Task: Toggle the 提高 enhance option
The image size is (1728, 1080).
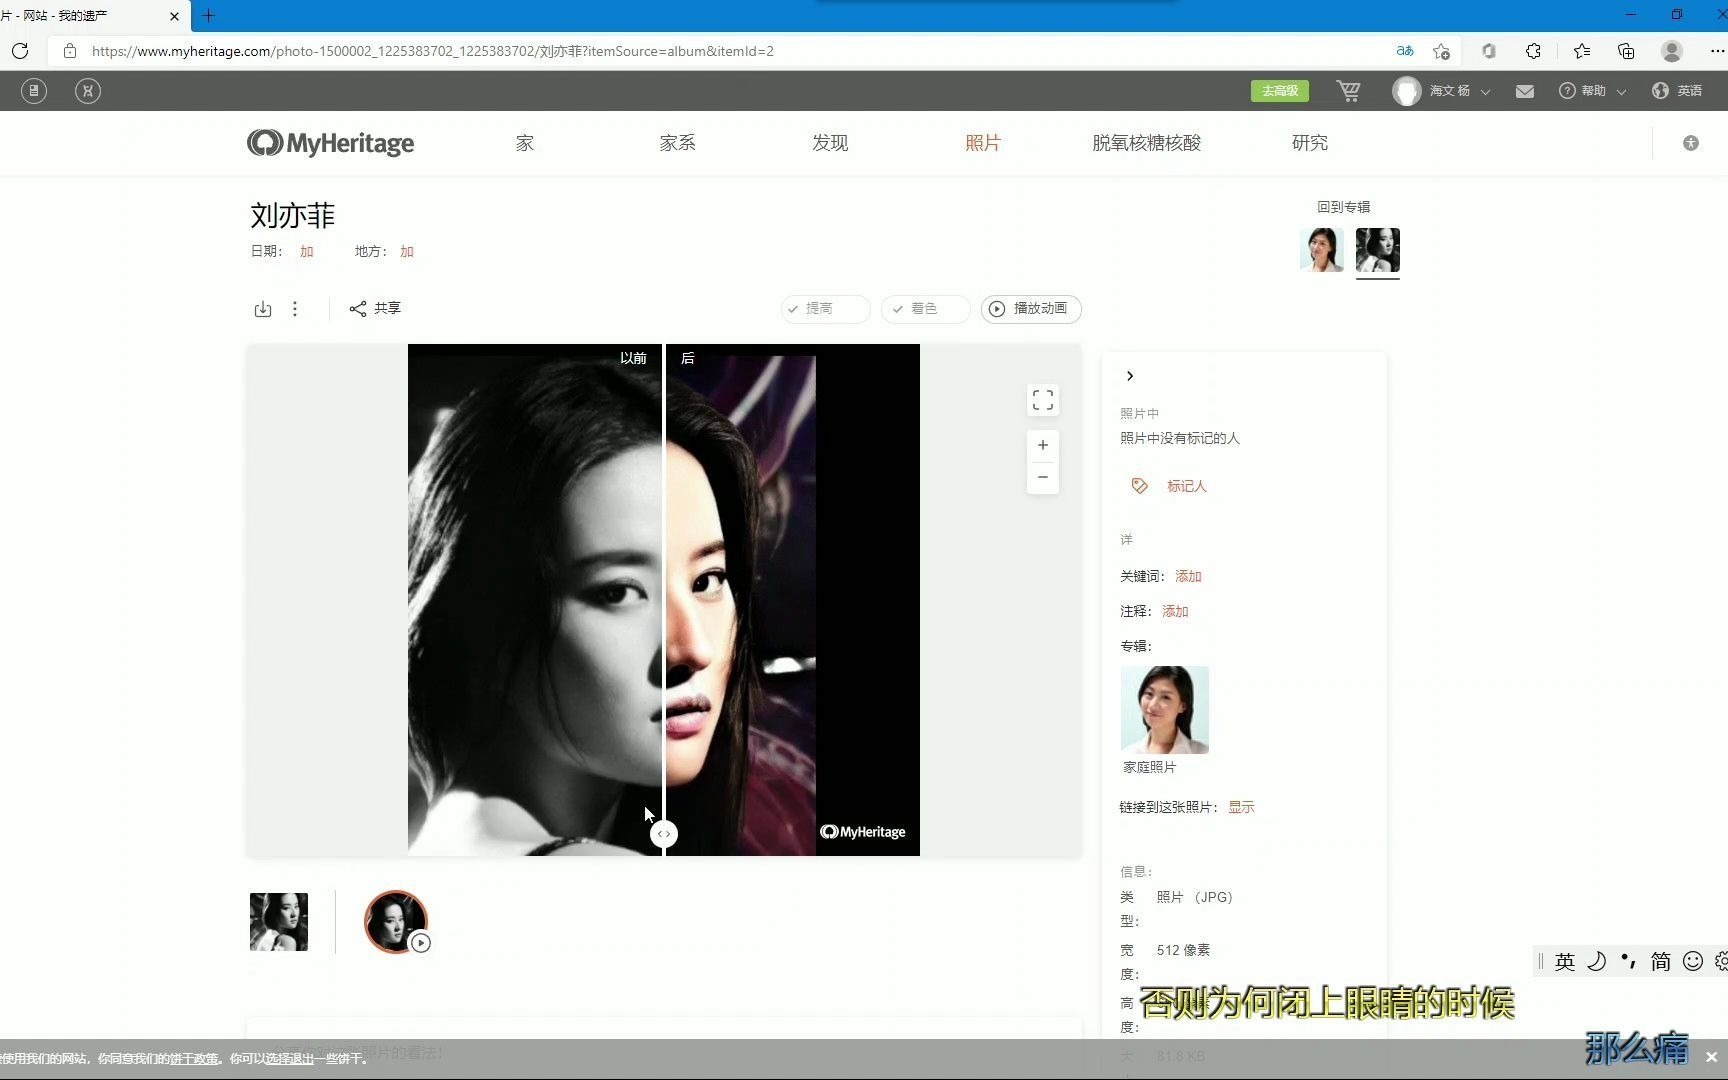Action: (x=825, y=309)
